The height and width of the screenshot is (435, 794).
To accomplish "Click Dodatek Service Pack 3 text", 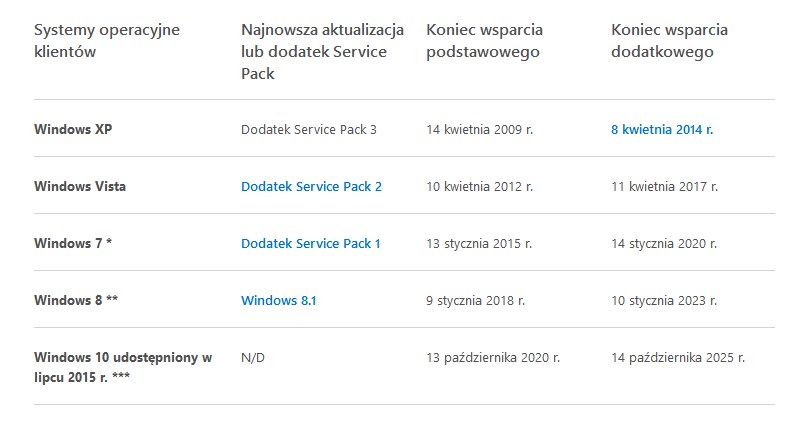I will [308, 130].
